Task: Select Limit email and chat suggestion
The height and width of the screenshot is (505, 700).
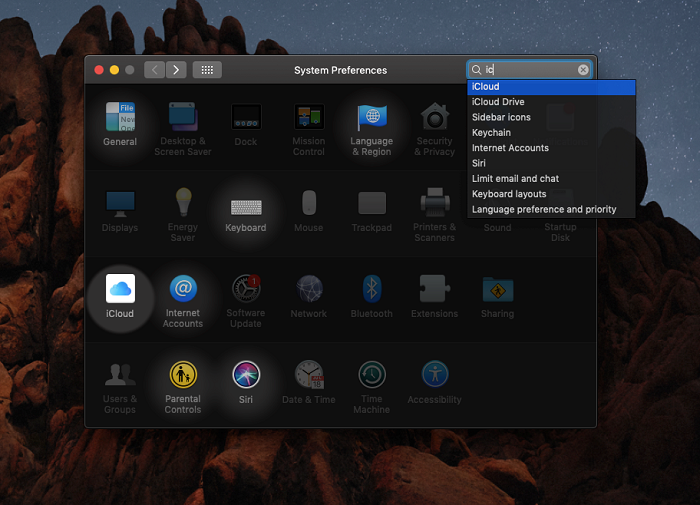Action: pyautogui.click(x=515, y=179)
